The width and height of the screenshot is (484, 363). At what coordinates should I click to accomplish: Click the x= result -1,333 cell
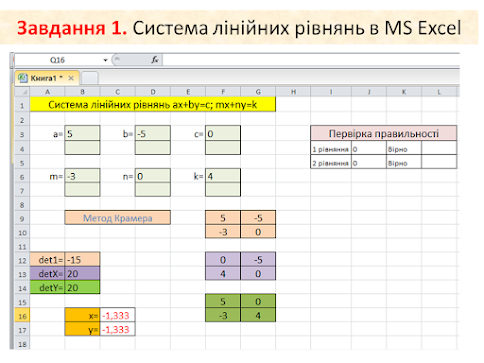click(x=117, y=315)
